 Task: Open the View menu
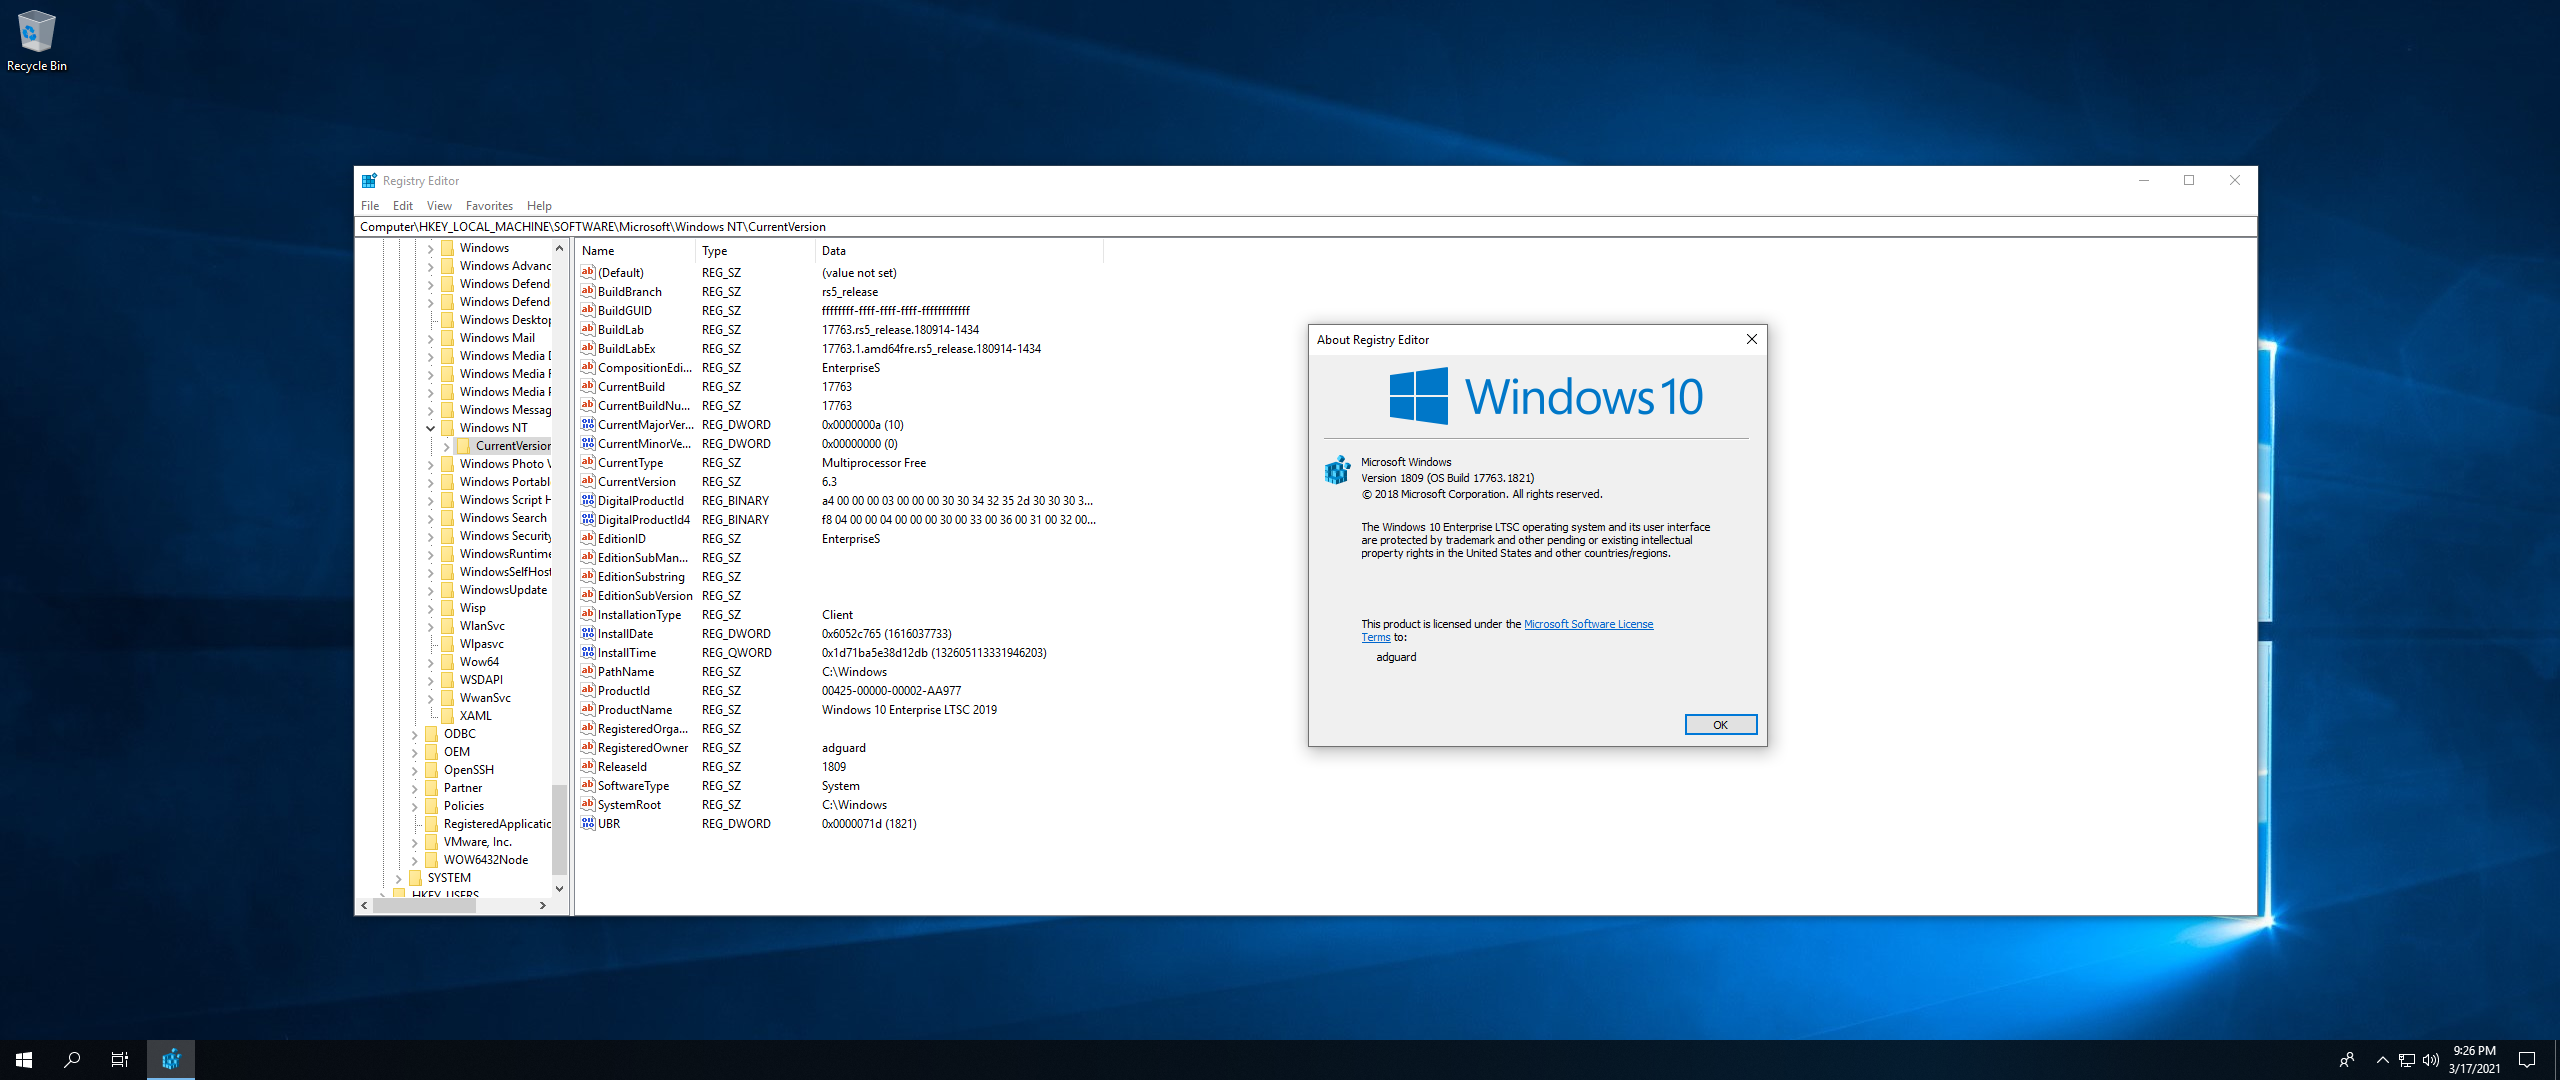point(439,206)
